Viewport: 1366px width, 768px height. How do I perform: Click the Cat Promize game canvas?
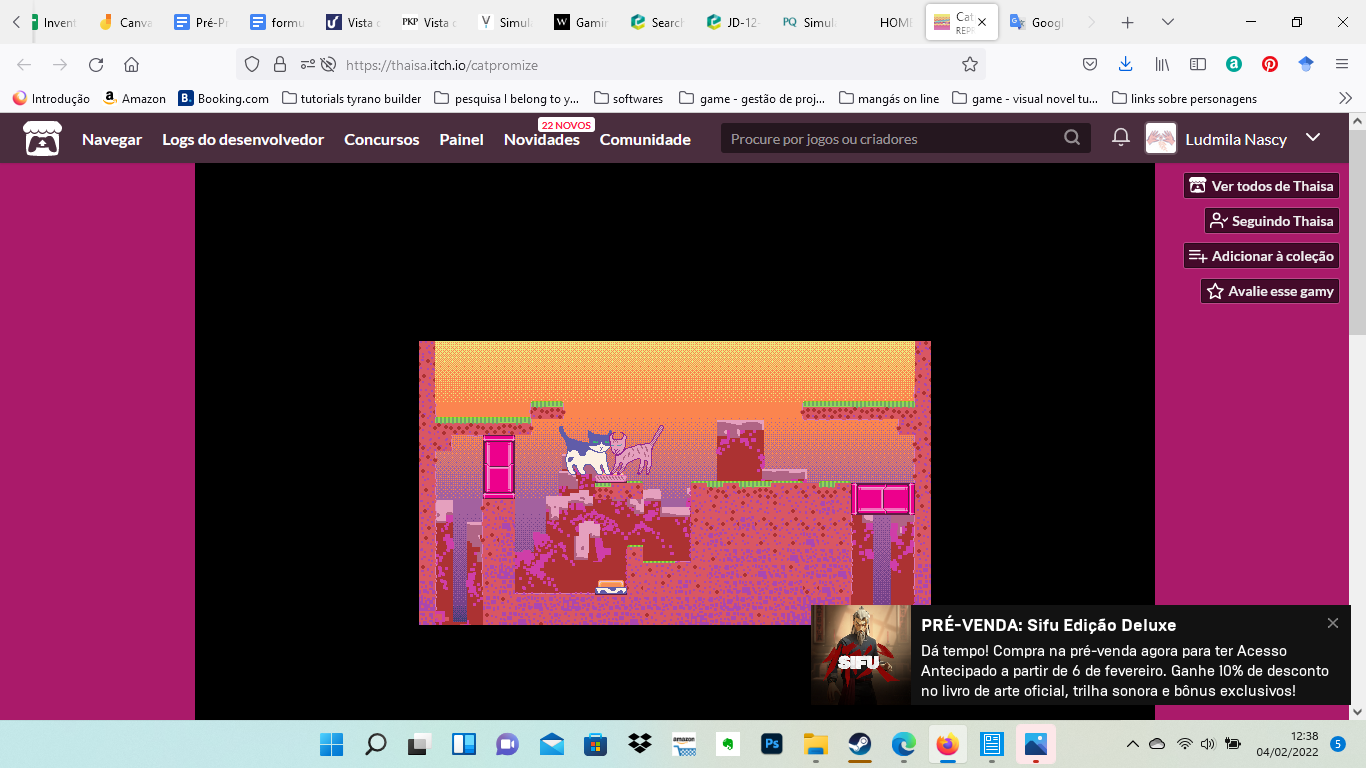pyautogui.click(x=675, y=483)
